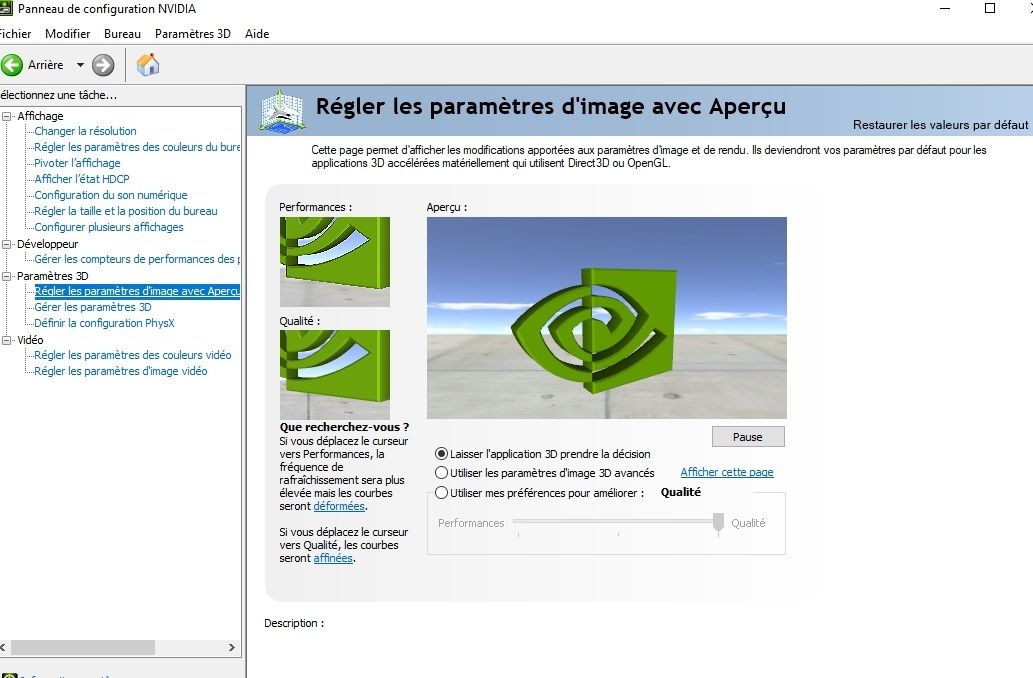Select Utiliser mes préférences pour améliorer

tap(441, 492)
